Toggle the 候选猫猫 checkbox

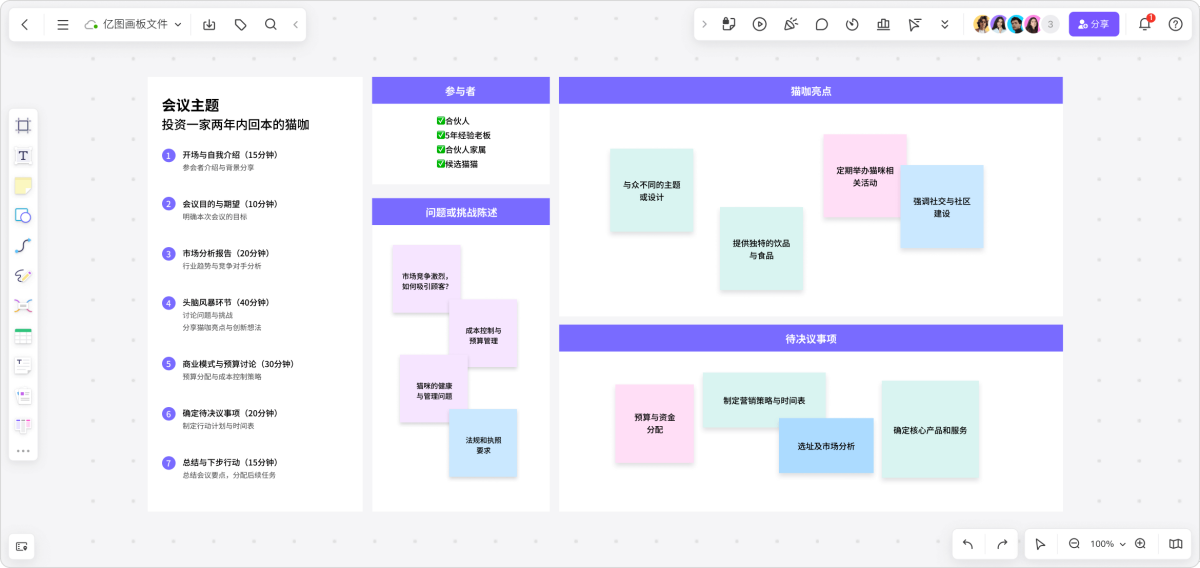coord(441,164)
